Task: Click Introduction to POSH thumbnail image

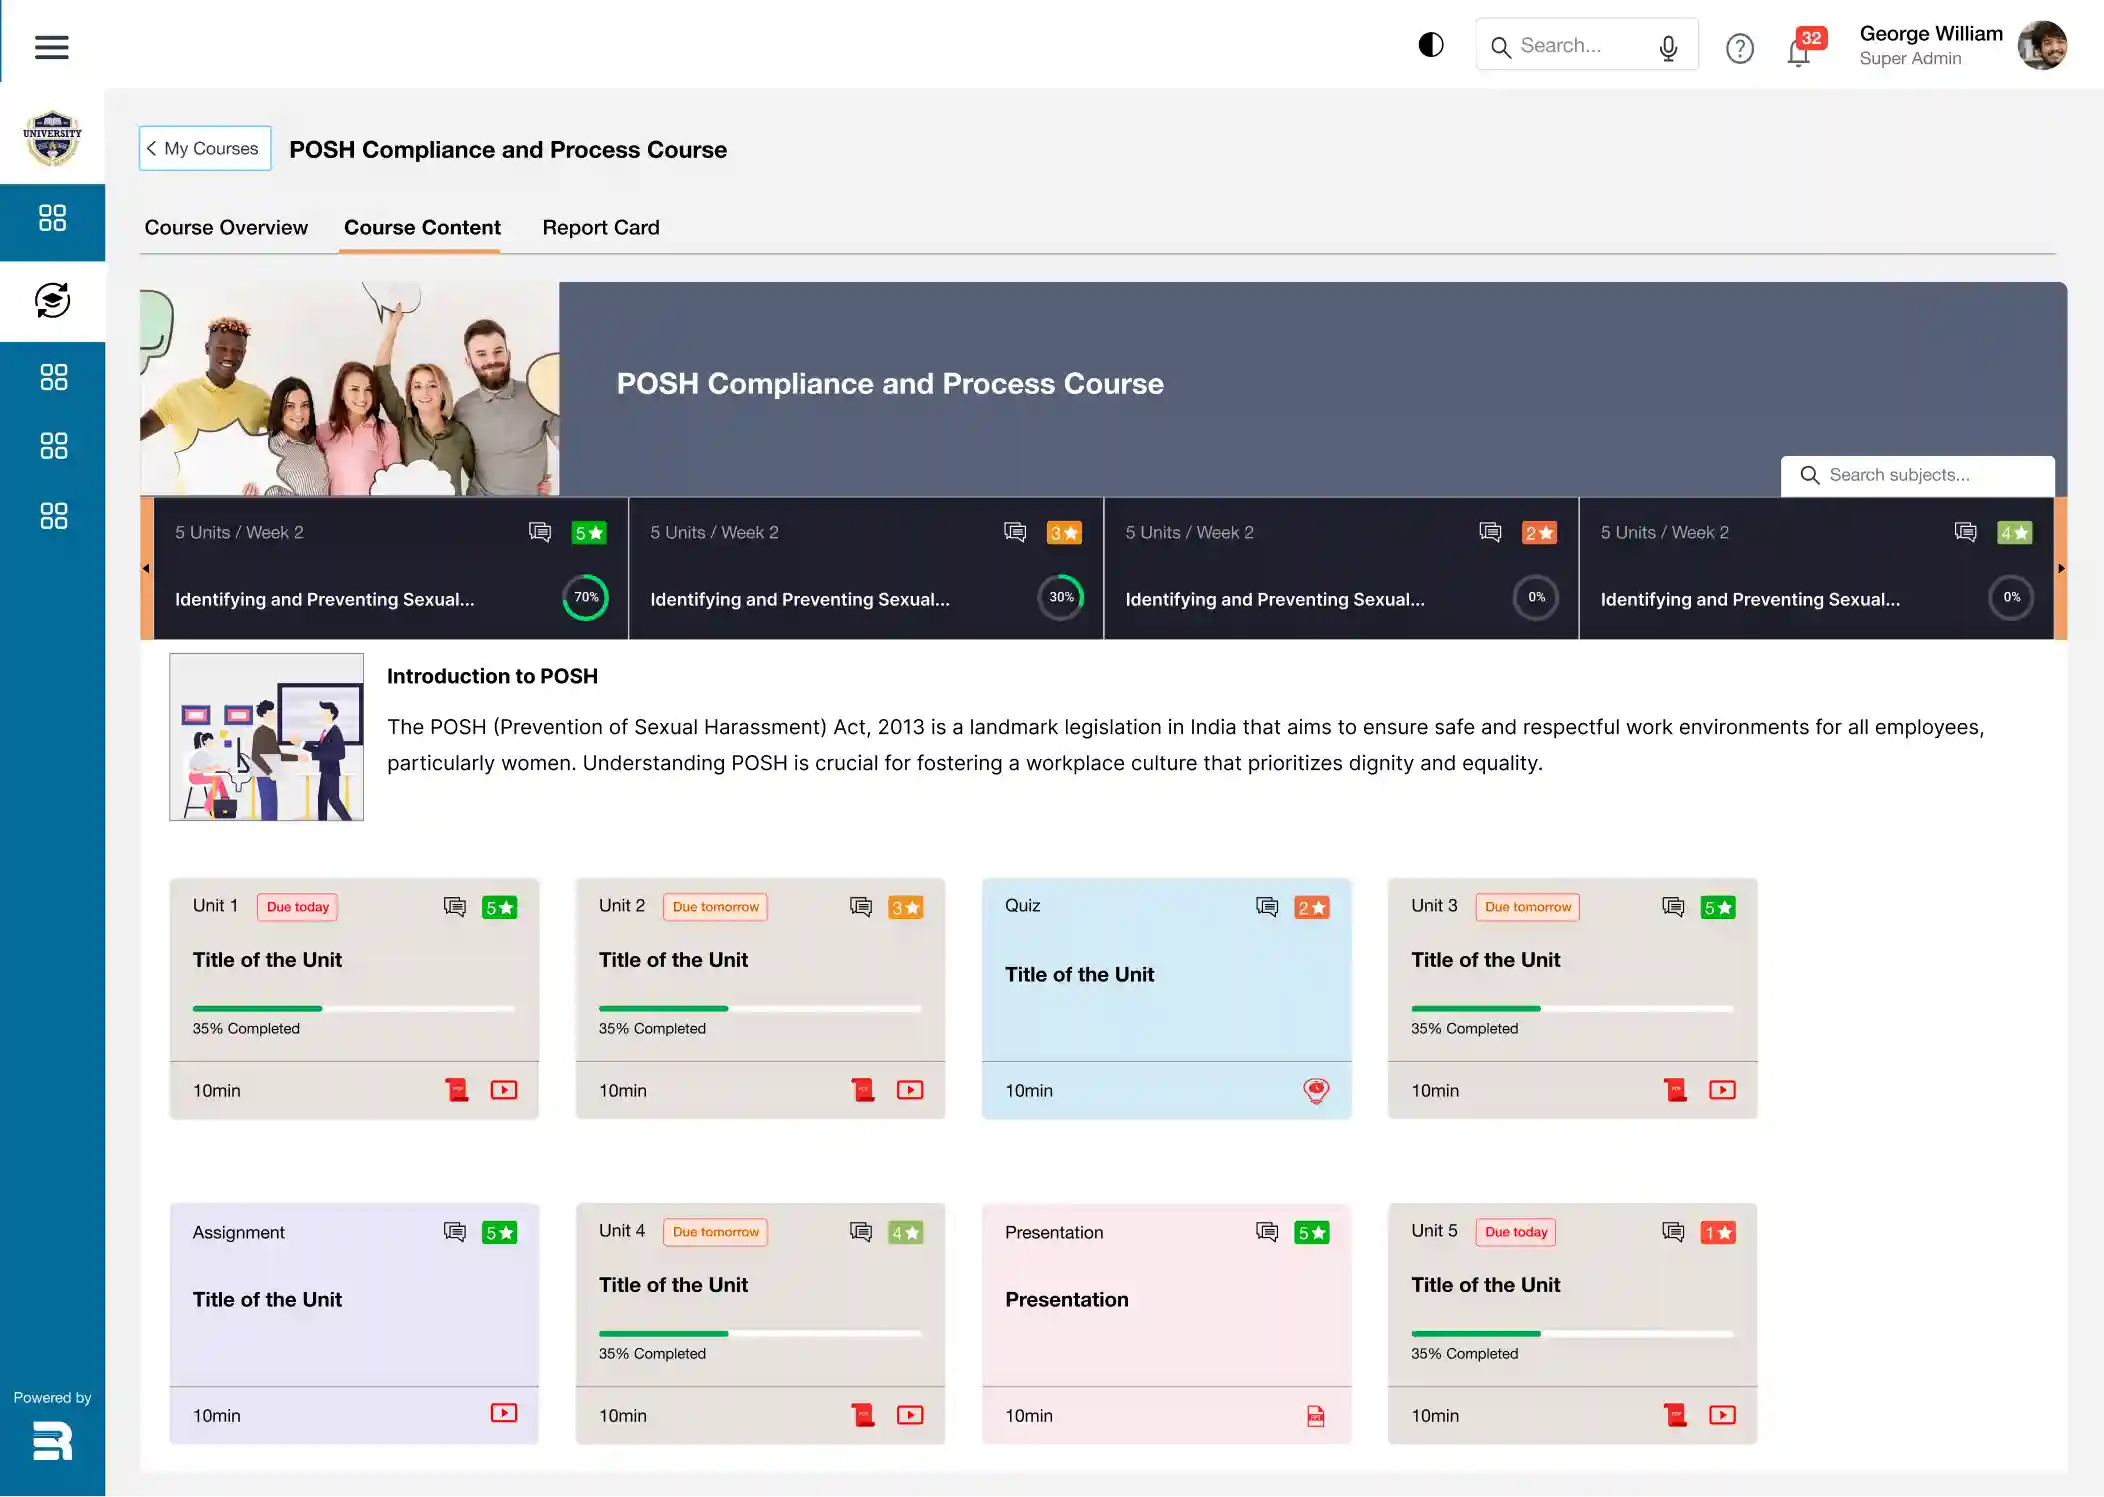Action: 266,737
